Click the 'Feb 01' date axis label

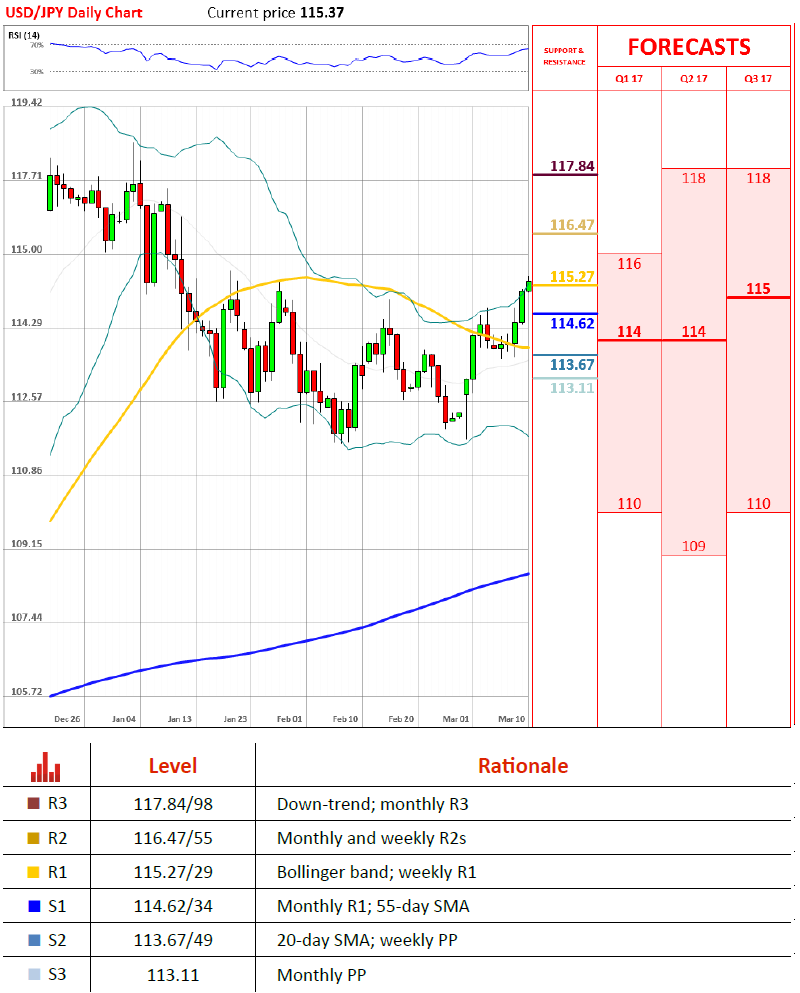point(289,719)
